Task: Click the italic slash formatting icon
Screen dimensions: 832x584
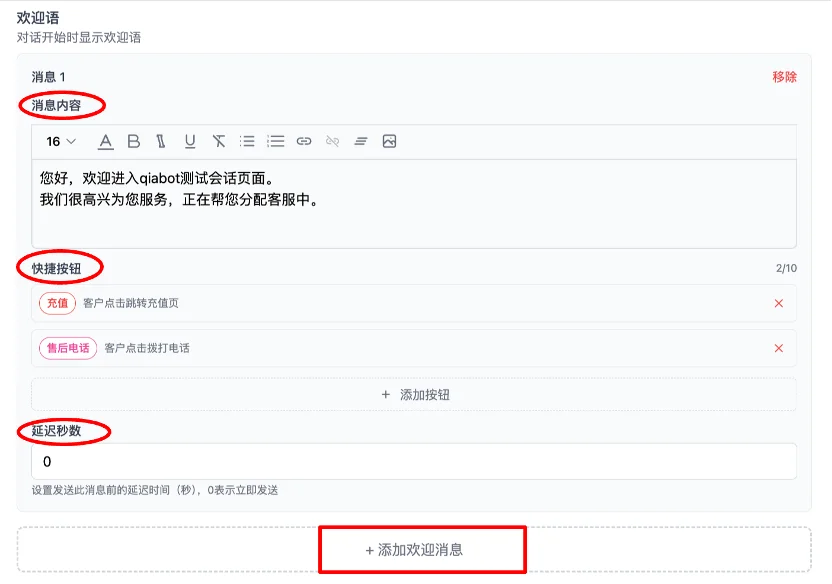Action: tap(162, 141)
